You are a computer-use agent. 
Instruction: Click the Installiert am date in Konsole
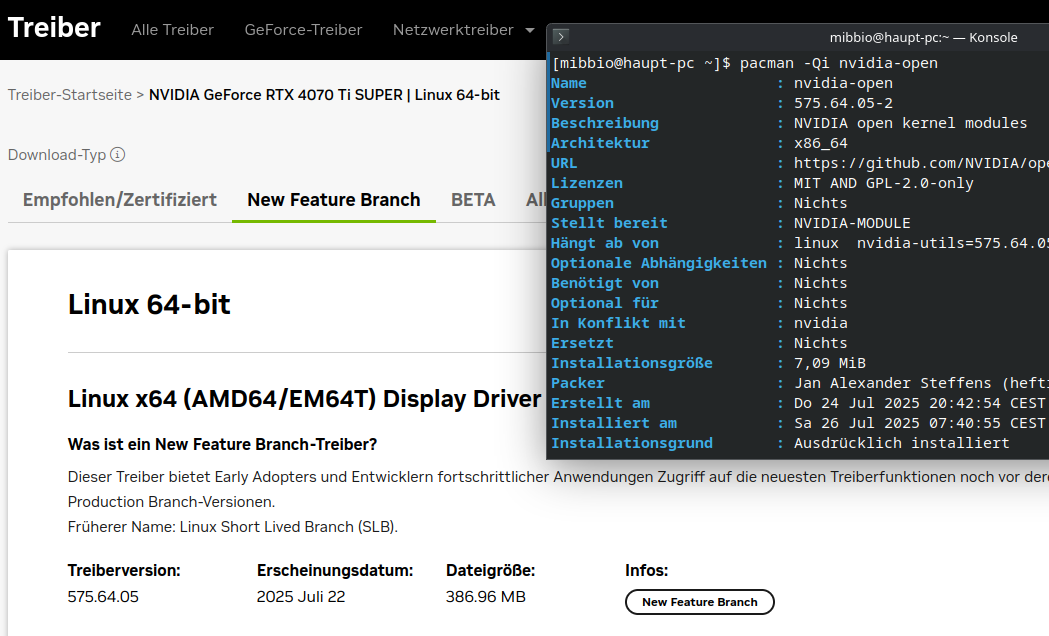pyautogui.click(x=920, y=423)
